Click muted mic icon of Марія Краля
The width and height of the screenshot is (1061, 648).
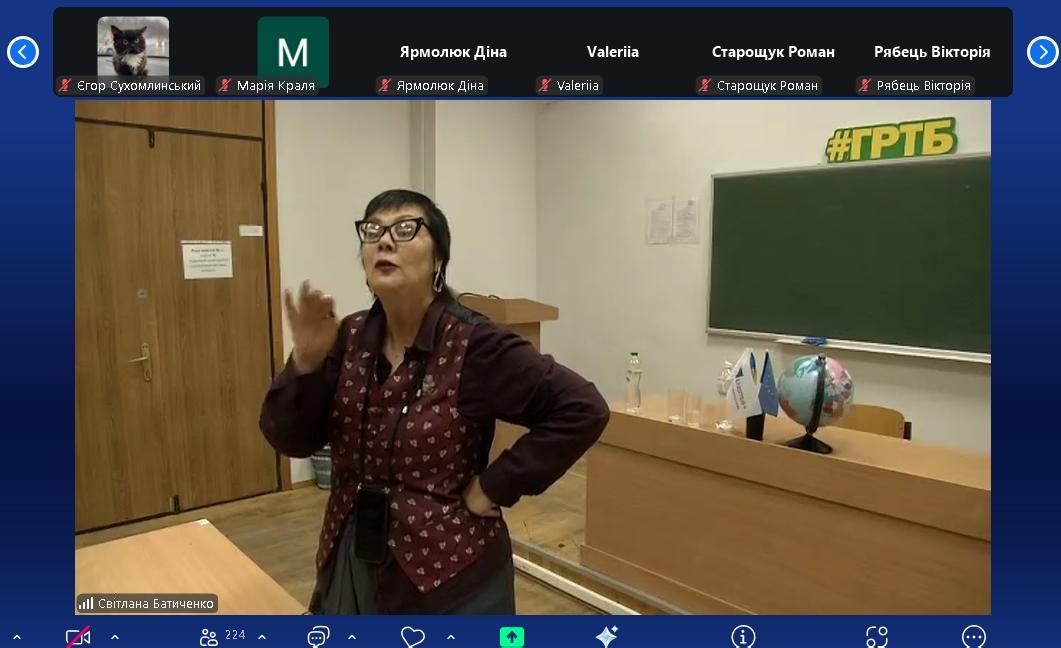click(225, 85)
